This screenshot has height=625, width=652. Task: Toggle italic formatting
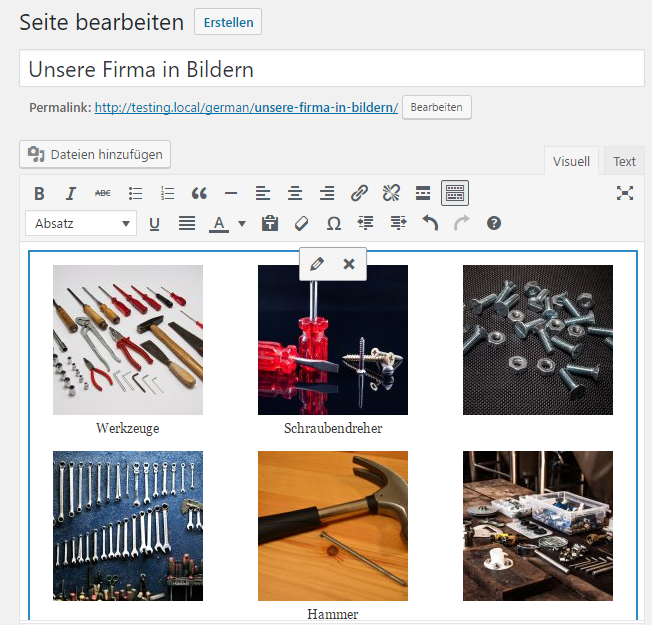tap(71, 193)
